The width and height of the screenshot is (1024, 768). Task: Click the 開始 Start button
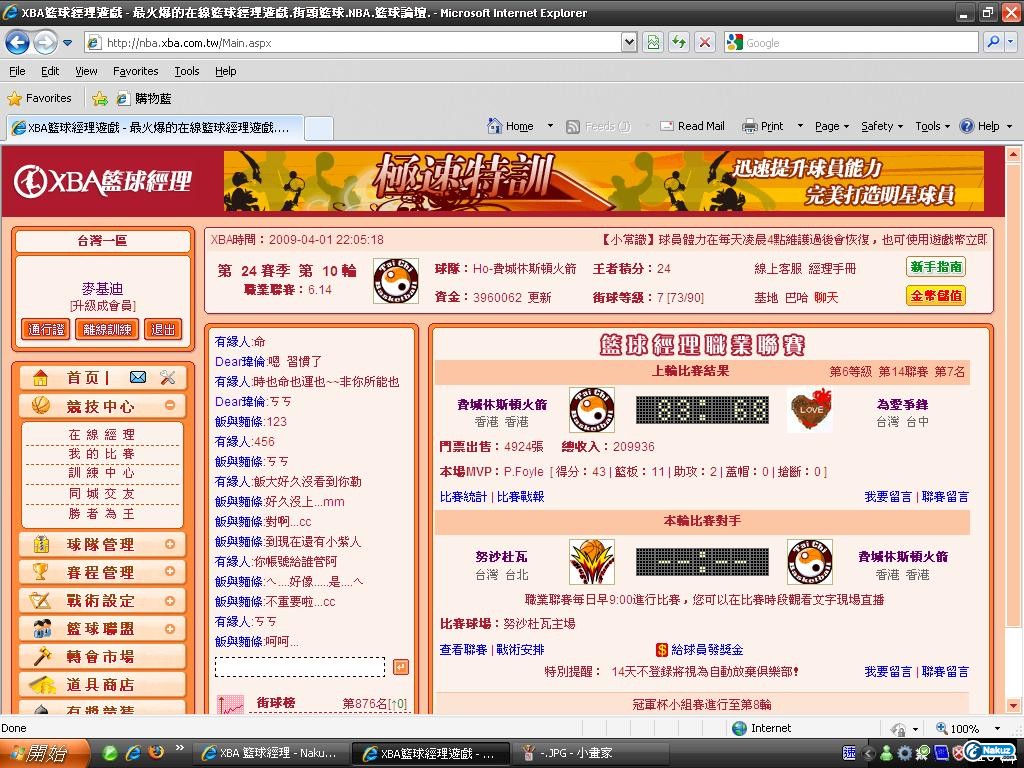[44, 754]
